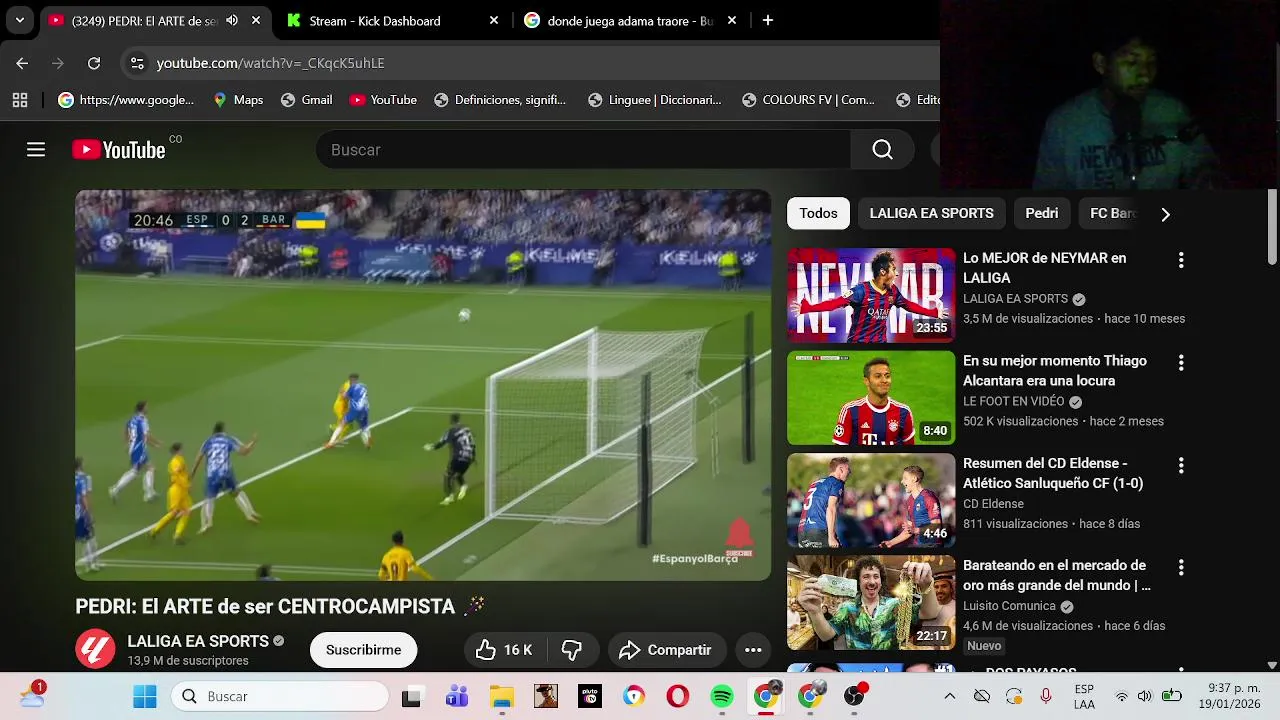Open the tab search dropdown arrow
The height and width of the screenshot is (720, 1280).
click(20, 20)
